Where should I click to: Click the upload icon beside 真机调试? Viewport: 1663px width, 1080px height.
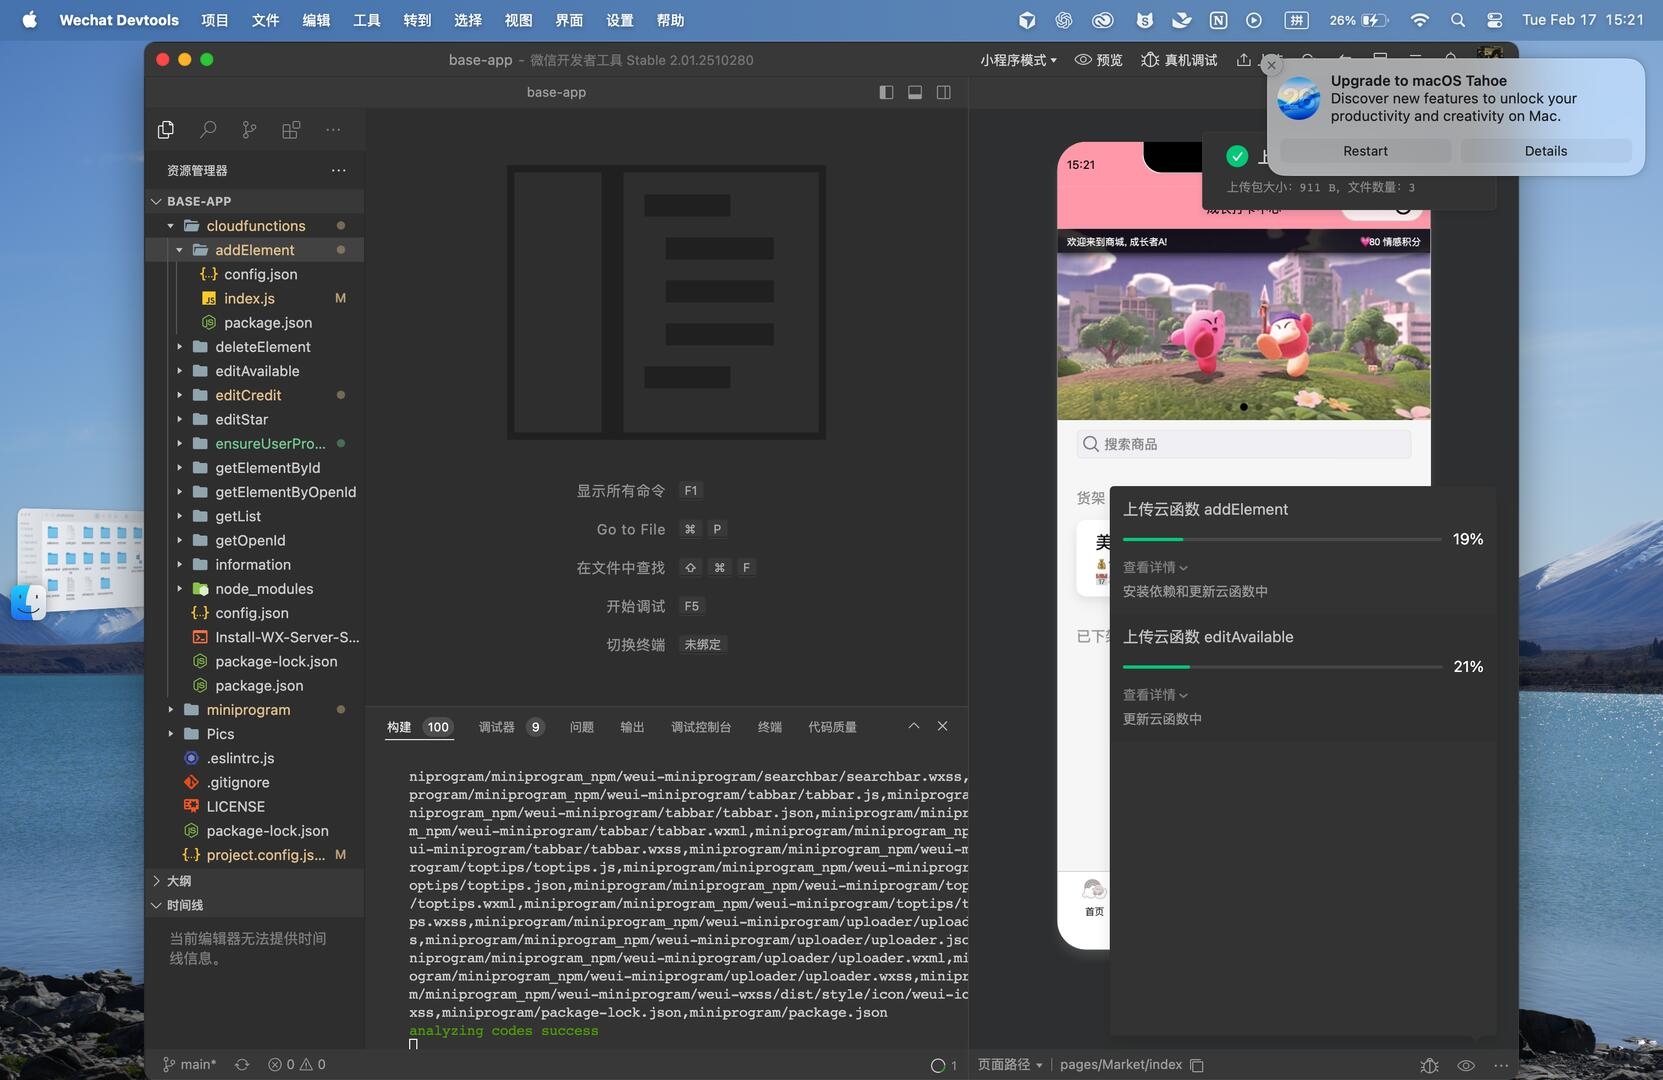(1243, 60)
